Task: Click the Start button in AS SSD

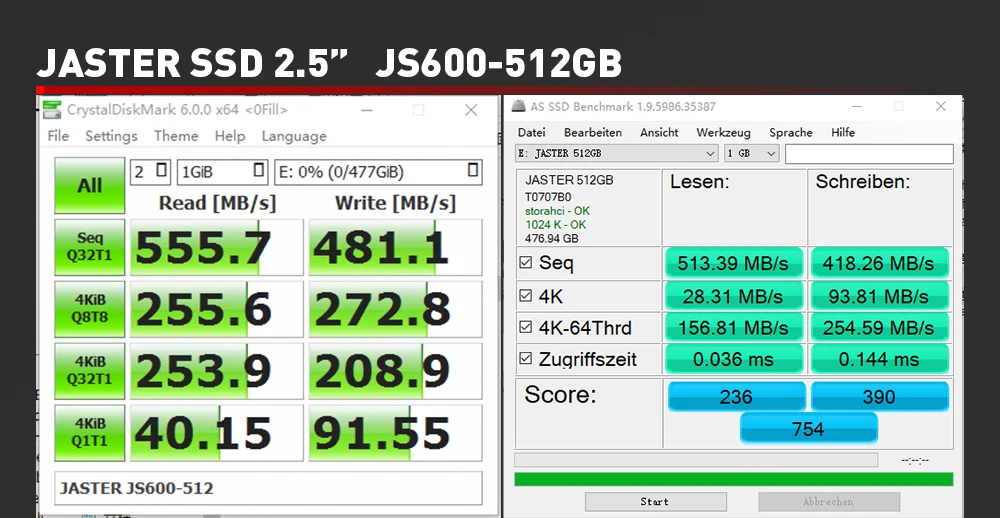Action: (654, 501)
